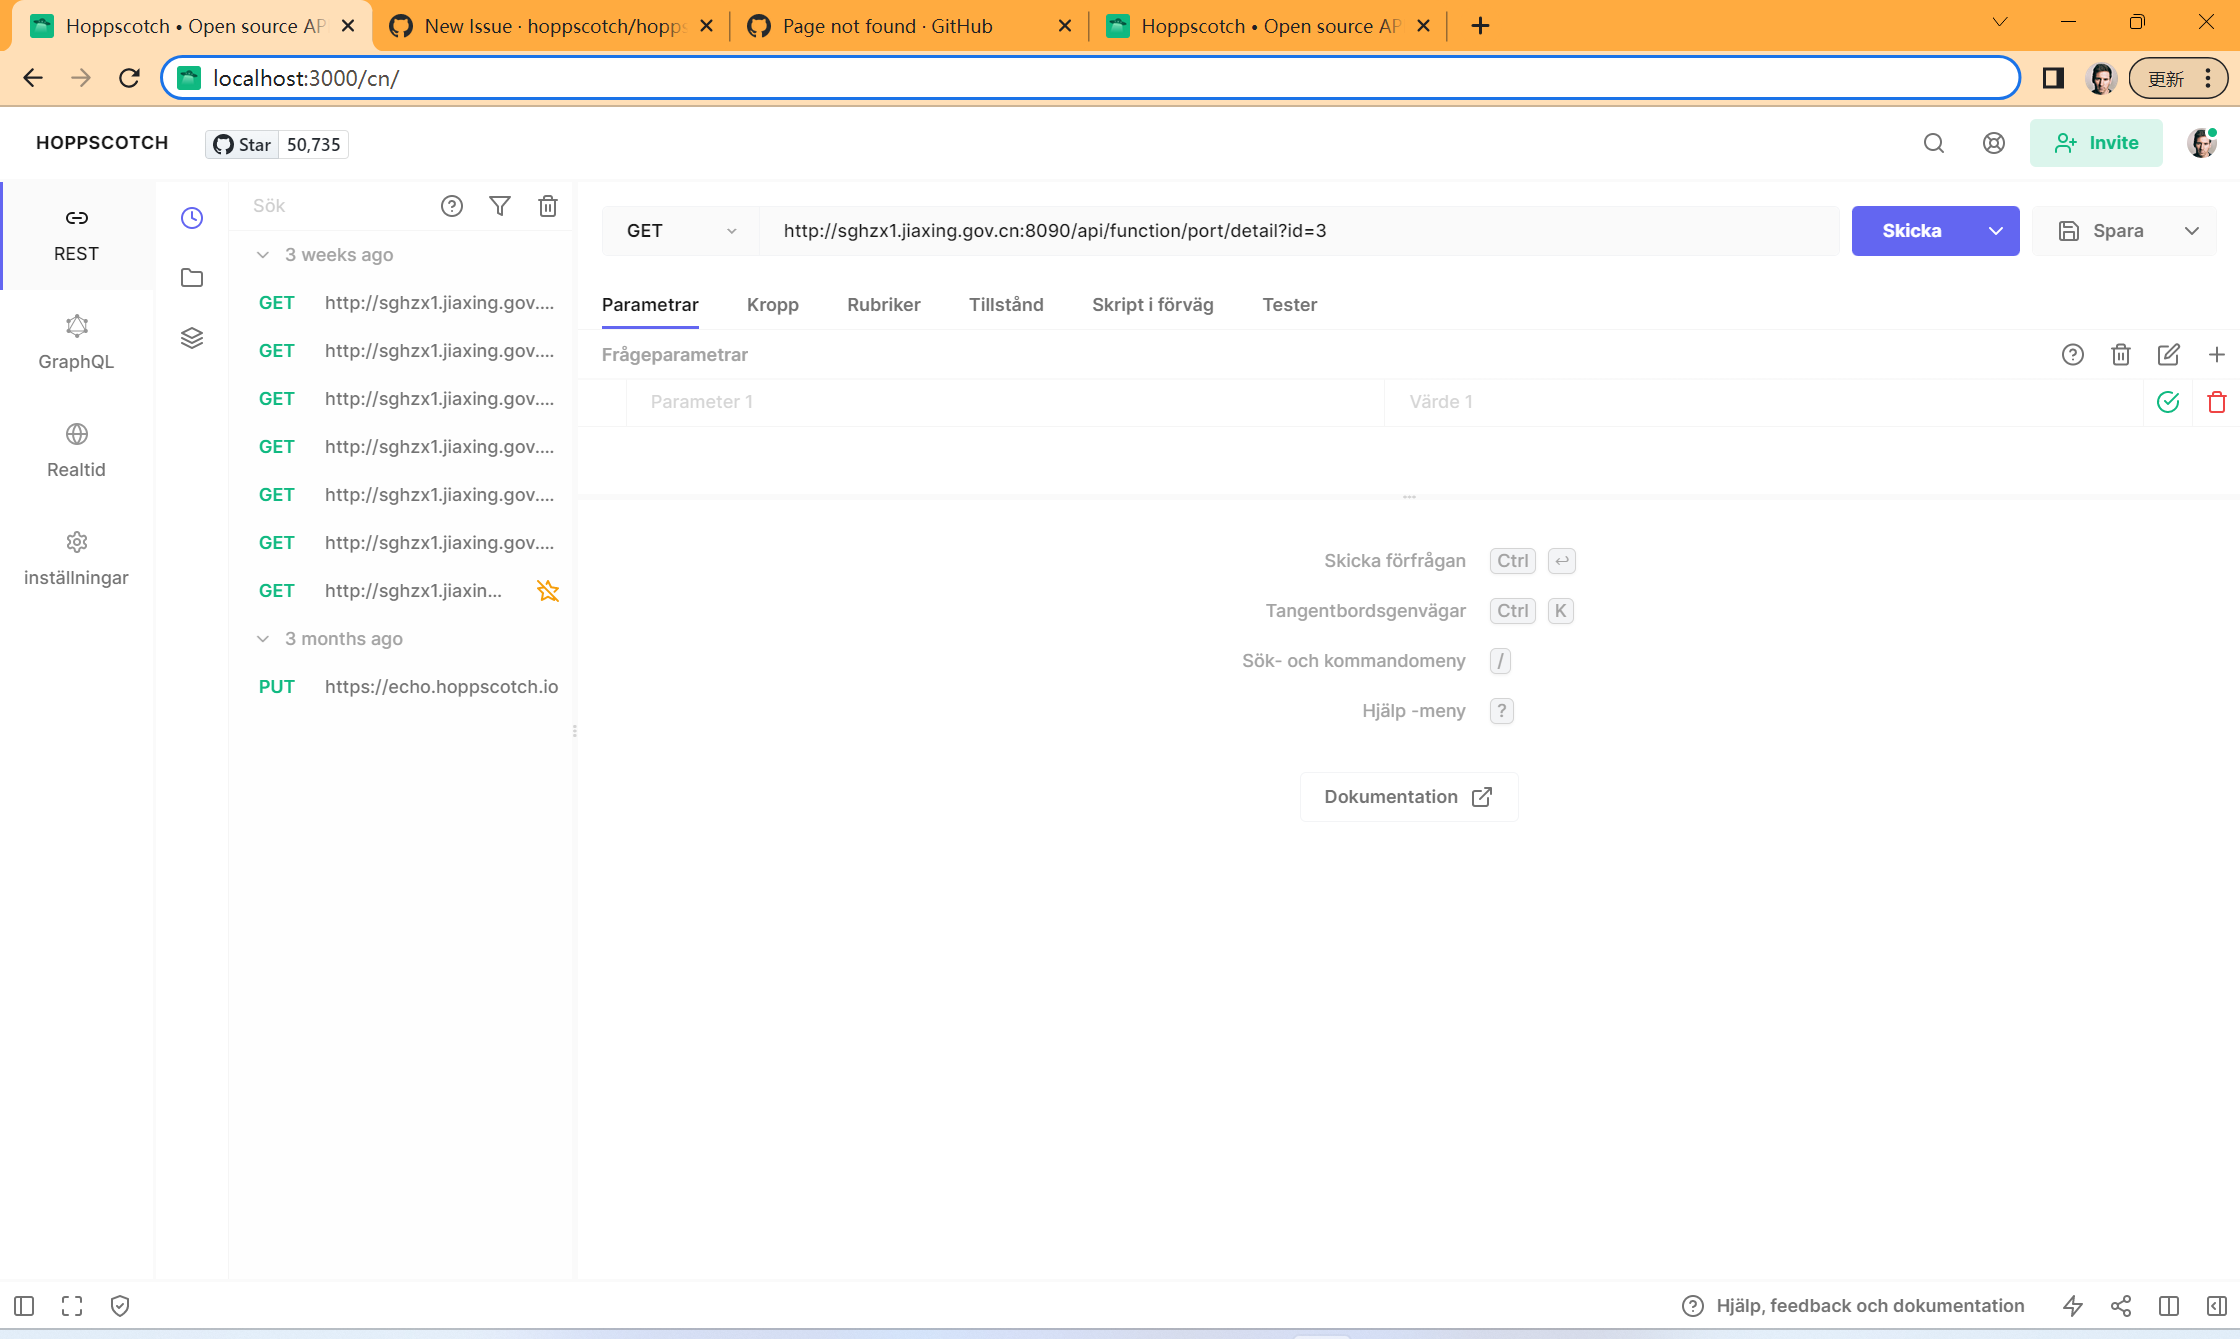This screenshot has height=1339, width=2240.
Task: Switch to the Tillstånd tab
Action: click(1005, 305)
